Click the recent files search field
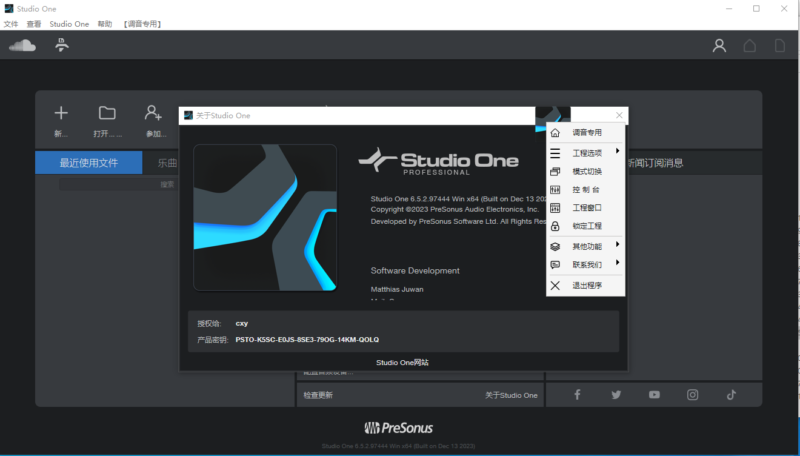 [x=118, y=184]
